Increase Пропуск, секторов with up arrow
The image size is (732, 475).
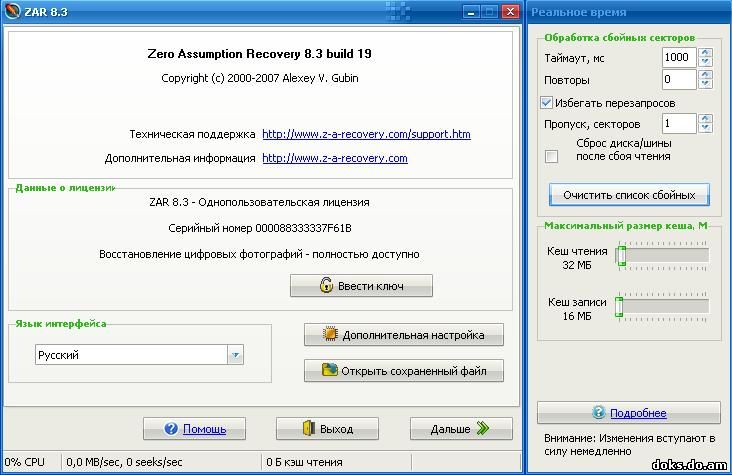point(705,119)
